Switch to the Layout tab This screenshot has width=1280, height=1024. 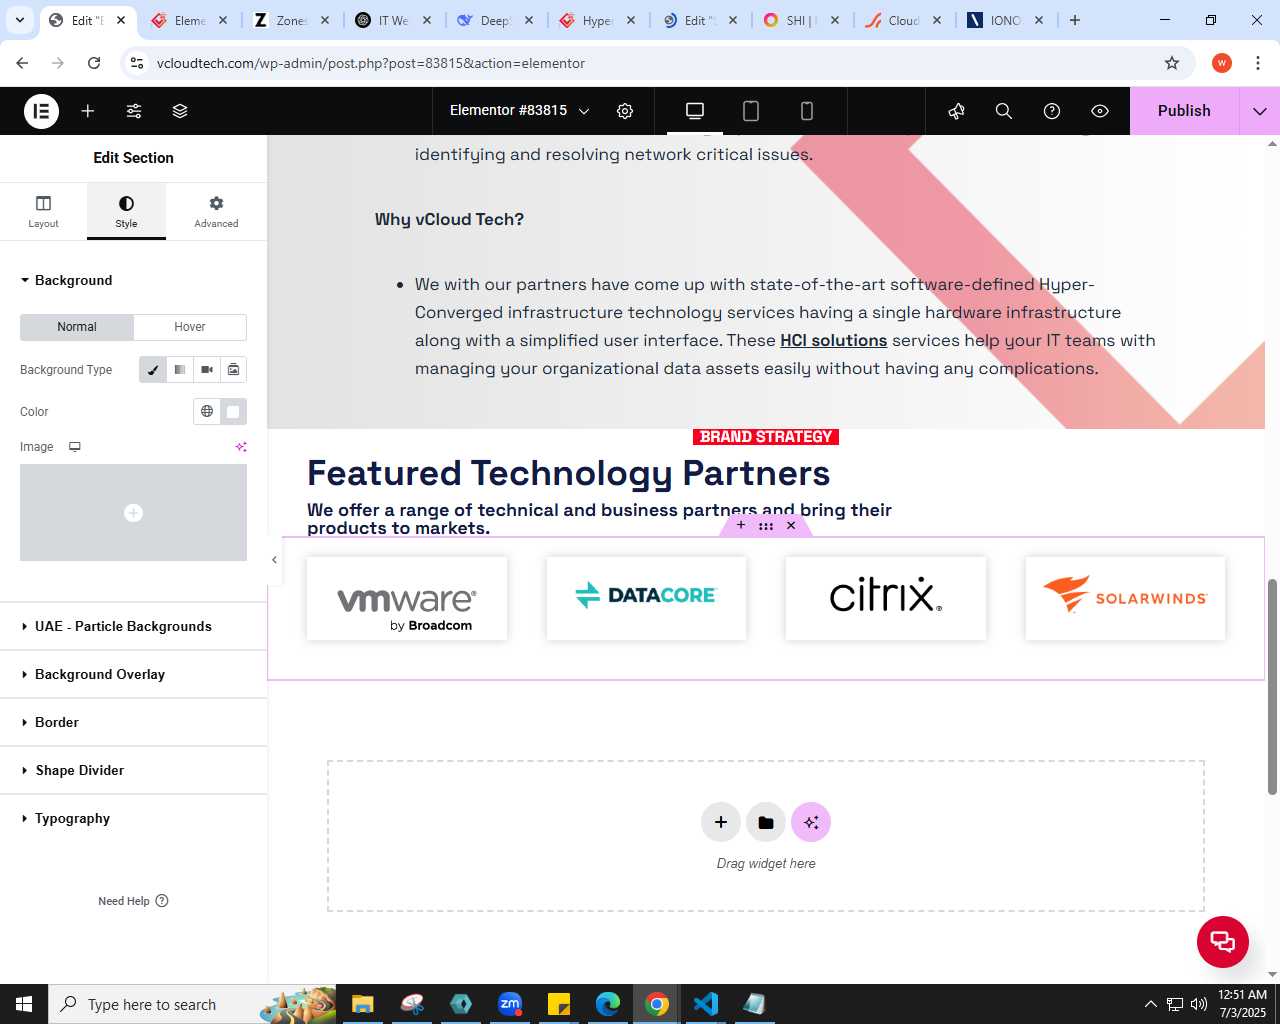[x=43, y=211]
